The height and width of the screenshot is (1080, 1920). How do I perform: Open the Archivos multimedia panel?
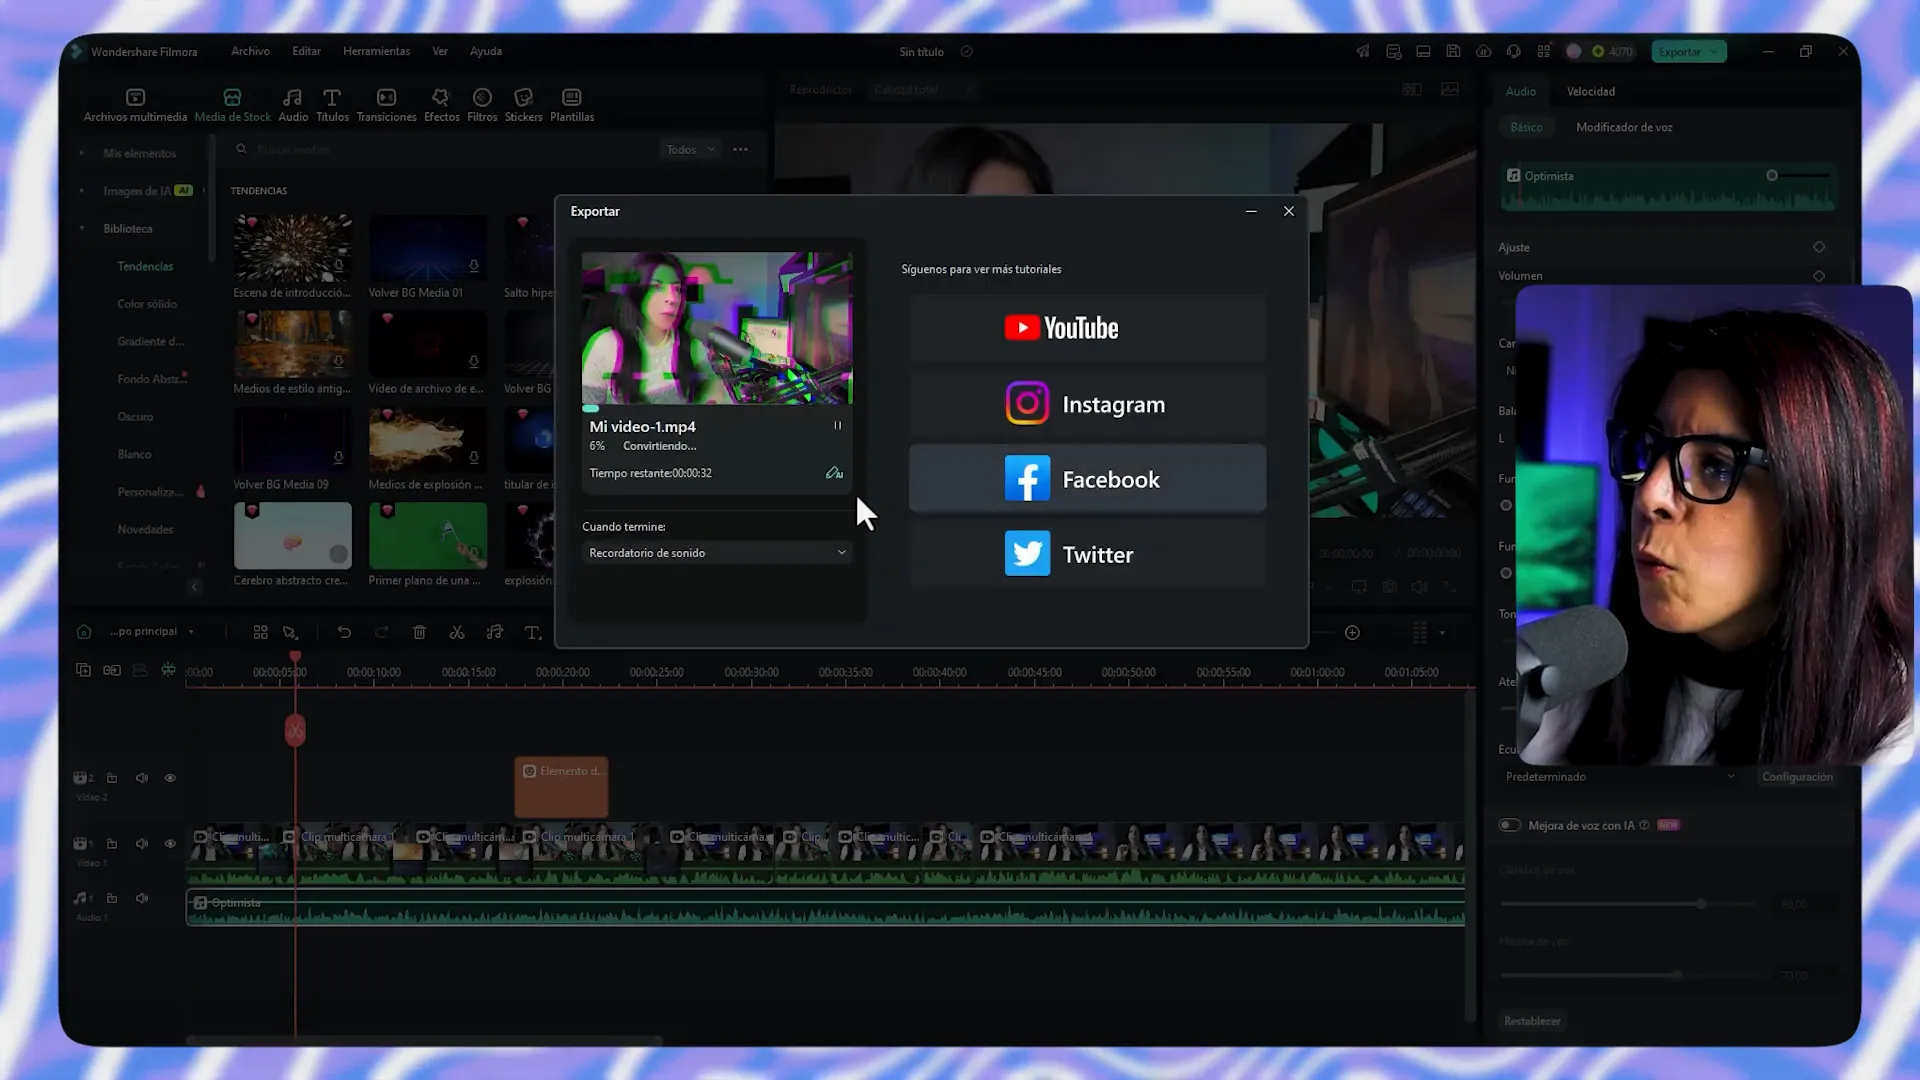pyautogui.click(x=135, y=105)
